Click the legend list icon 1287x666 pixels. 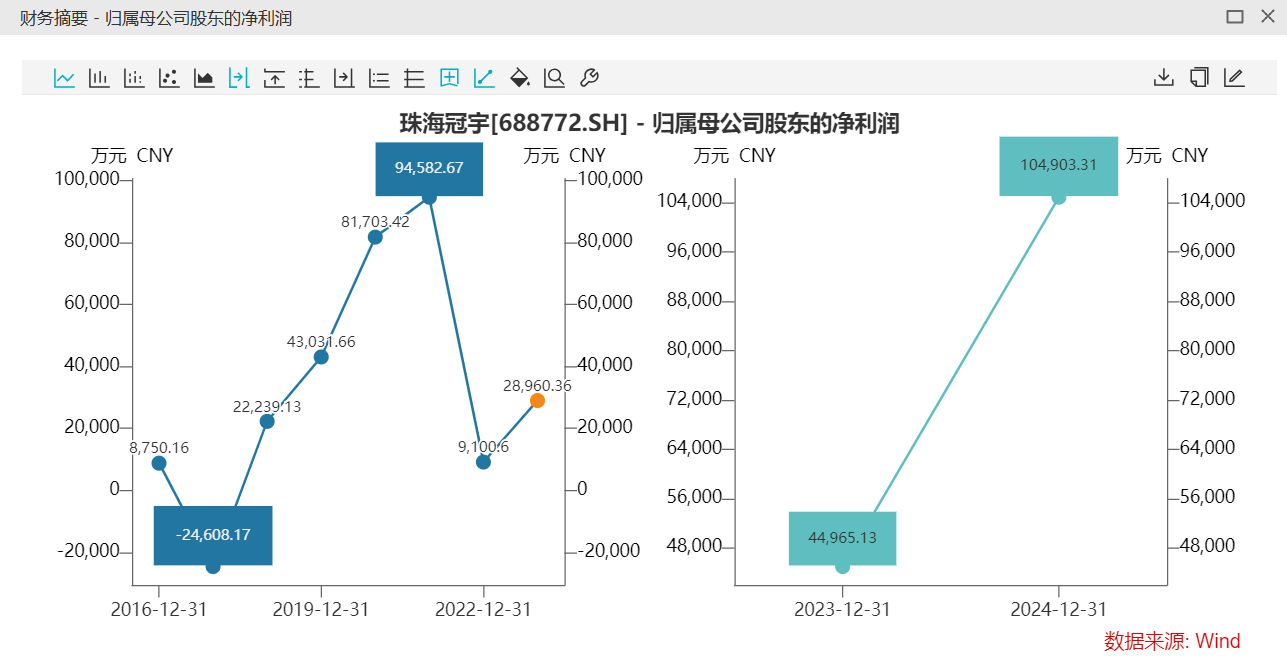pos(379,78)
